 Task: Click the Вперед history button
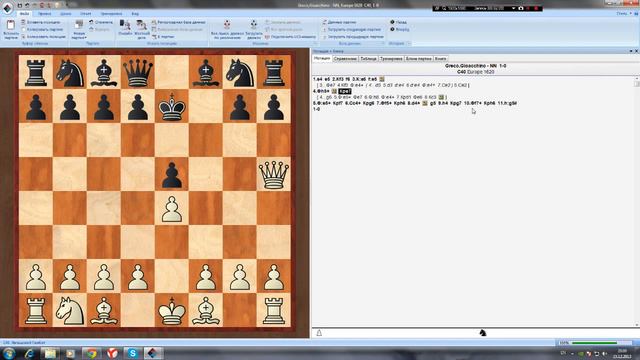click(399, 29)
